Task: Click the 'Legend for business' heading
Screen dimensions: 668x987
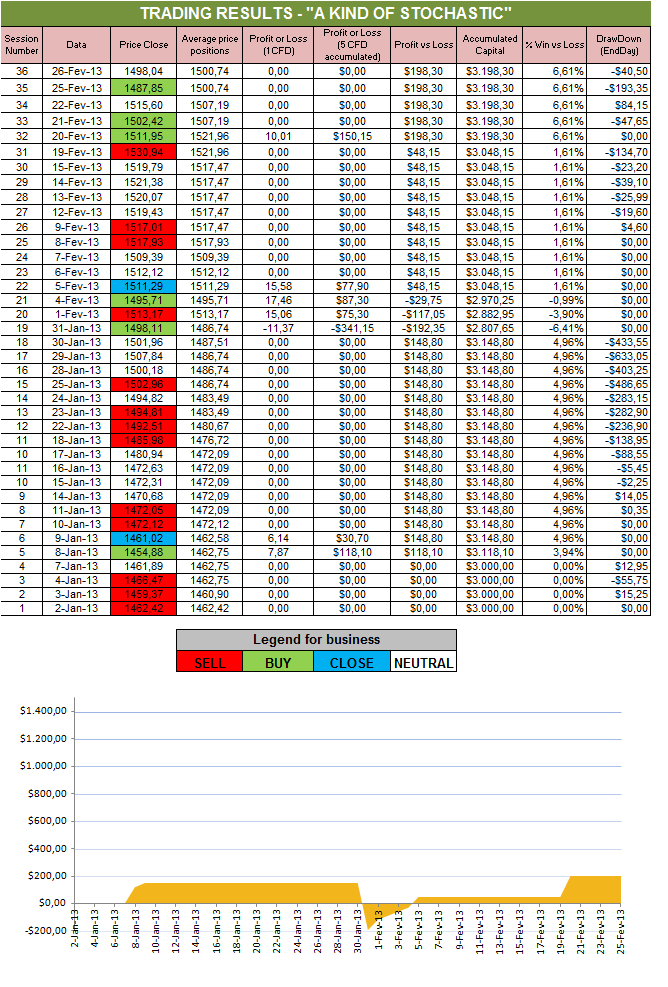Action: 316,640
